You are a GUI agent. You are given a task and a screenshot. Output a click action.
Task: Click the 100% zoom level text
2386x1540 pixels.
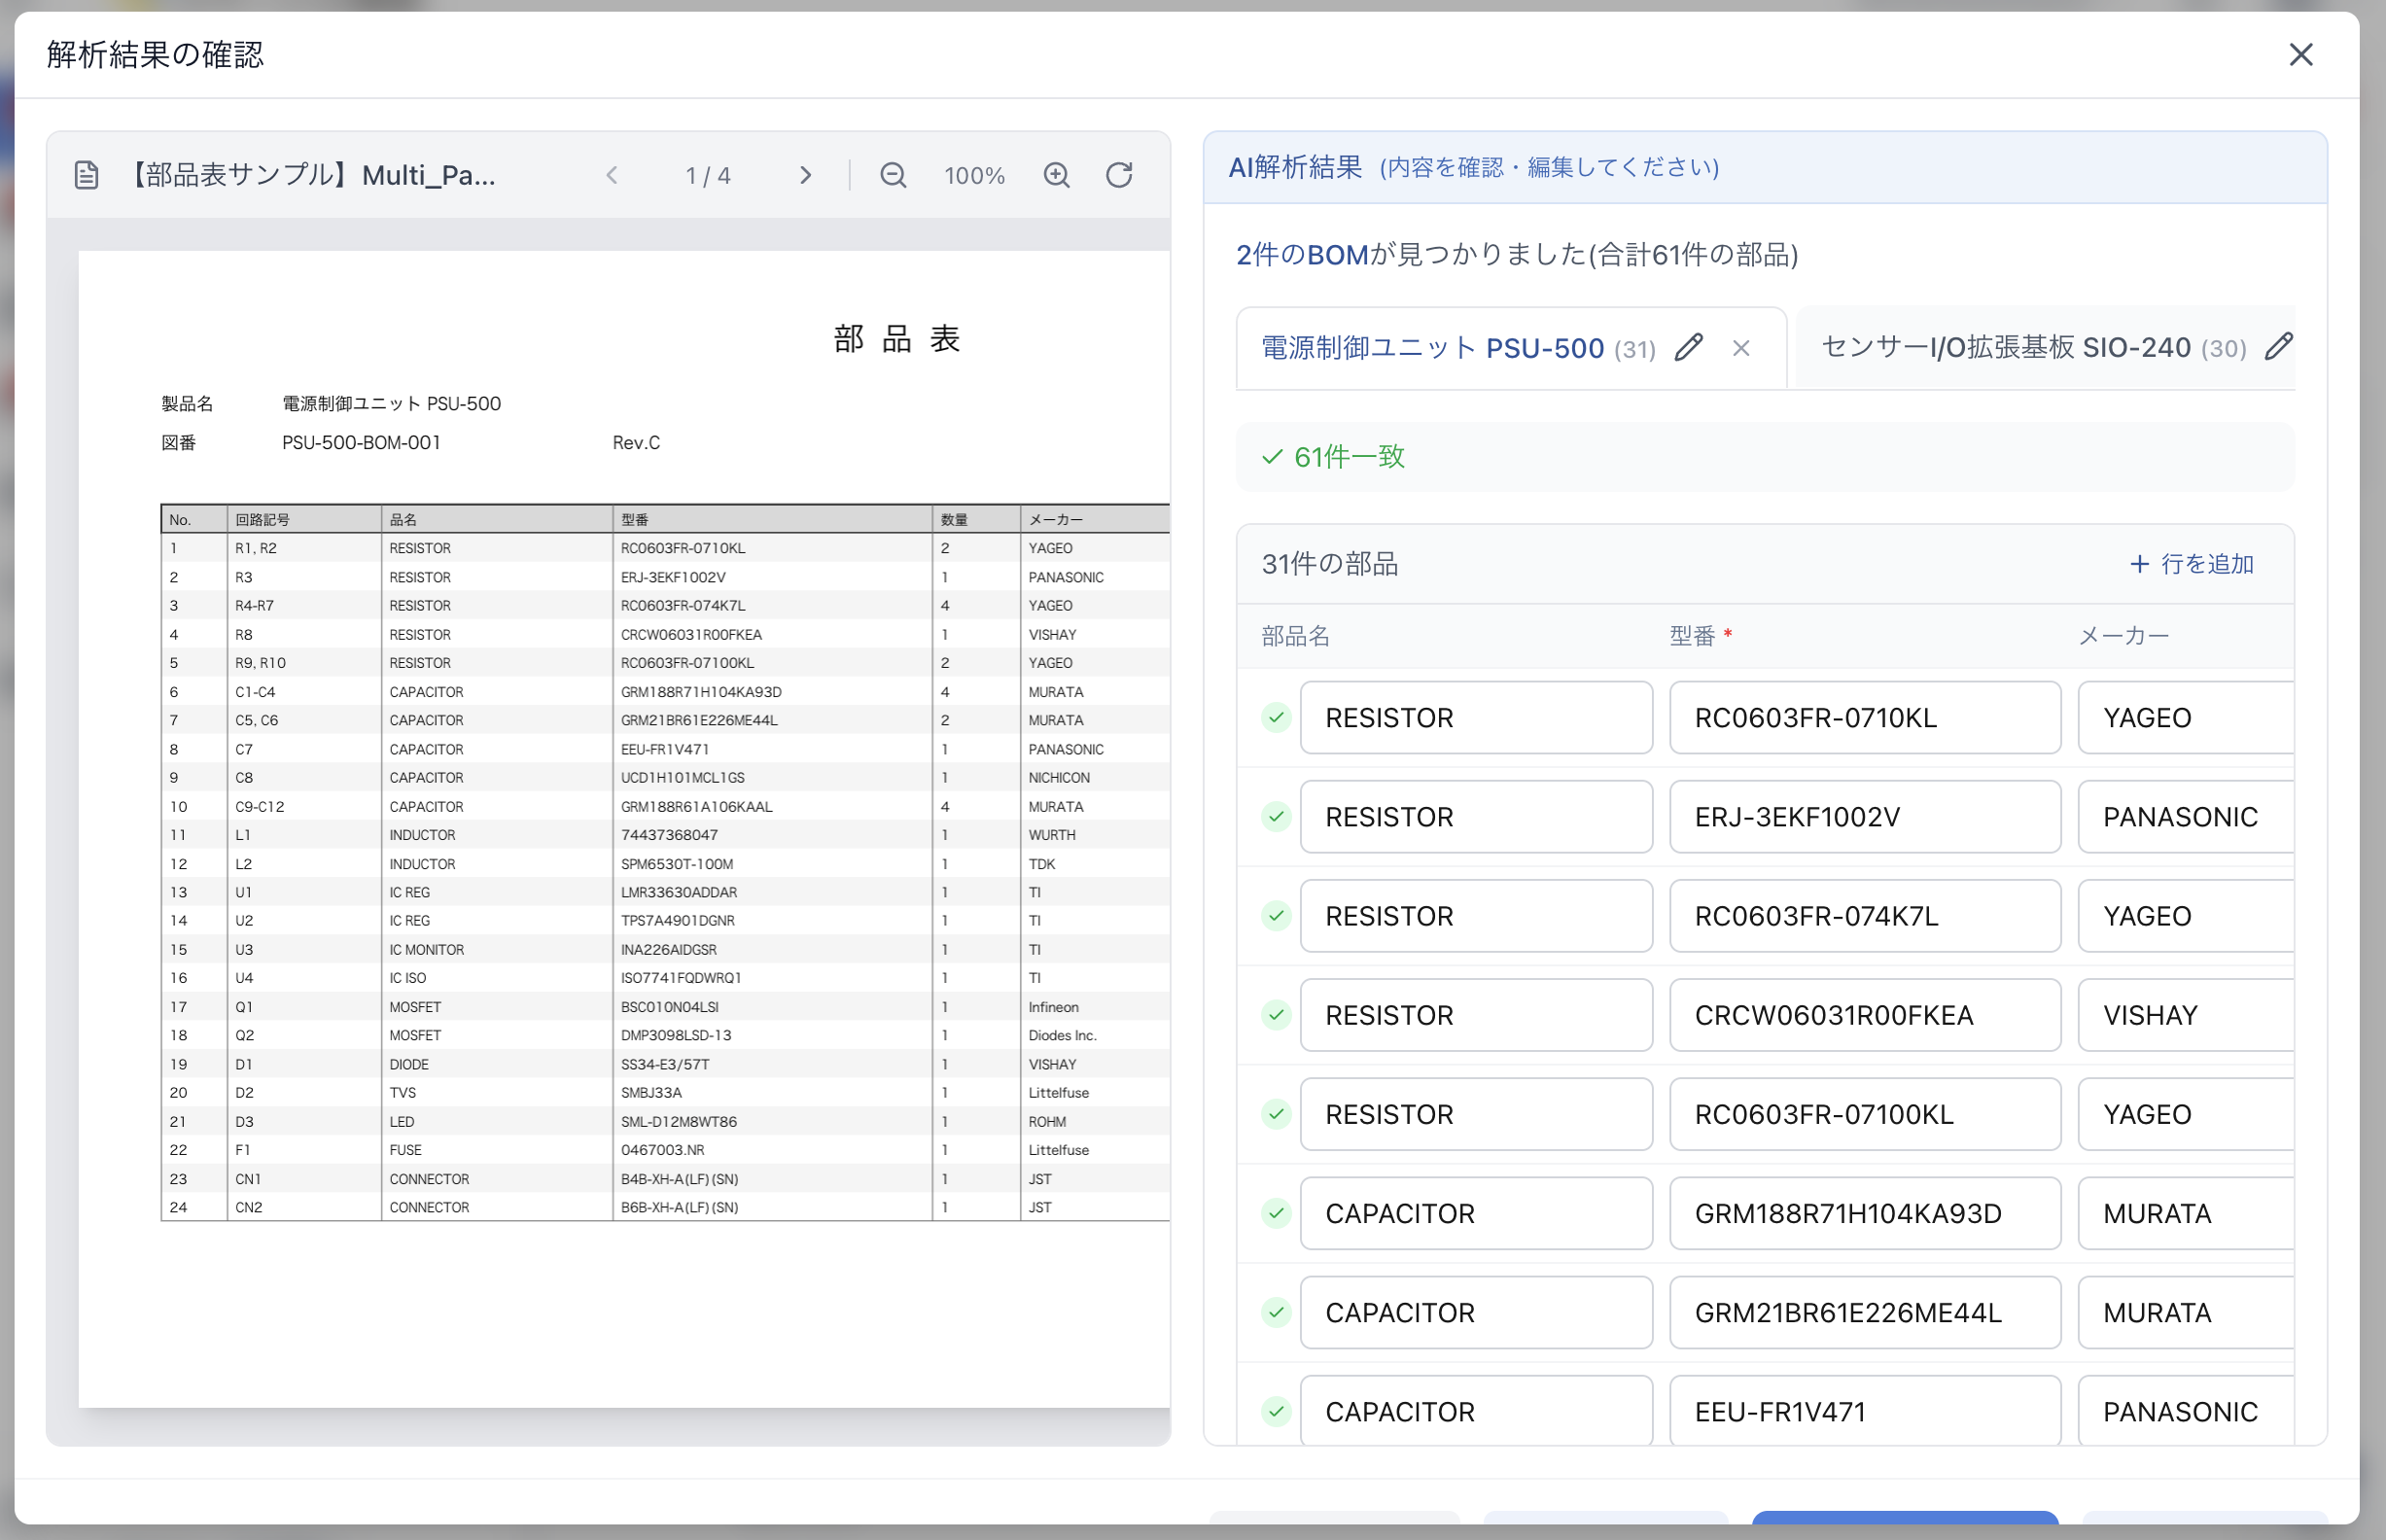click(975, 176)
